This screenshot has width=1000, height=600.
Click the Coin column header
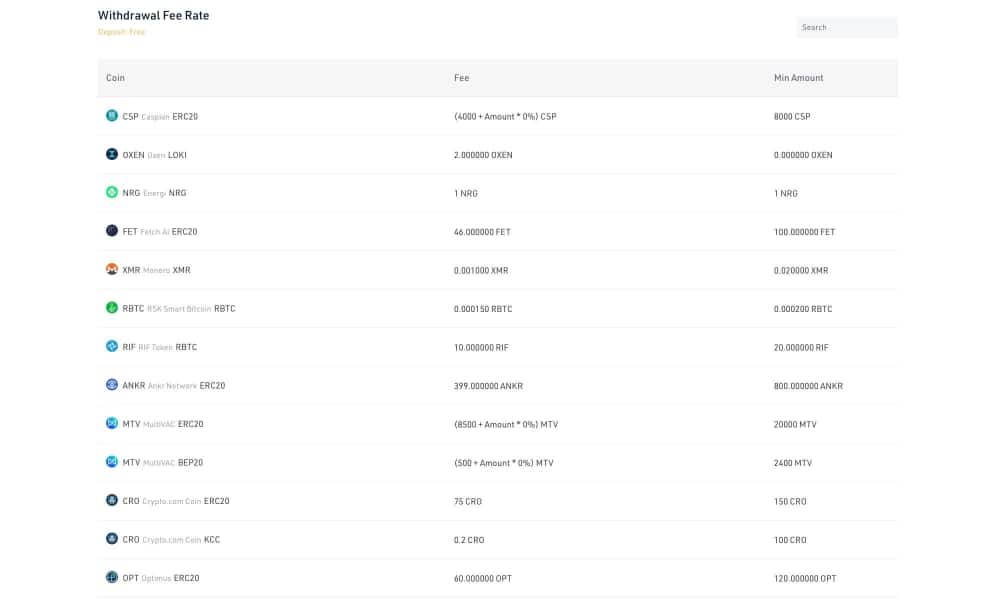[x=115, y=78]
